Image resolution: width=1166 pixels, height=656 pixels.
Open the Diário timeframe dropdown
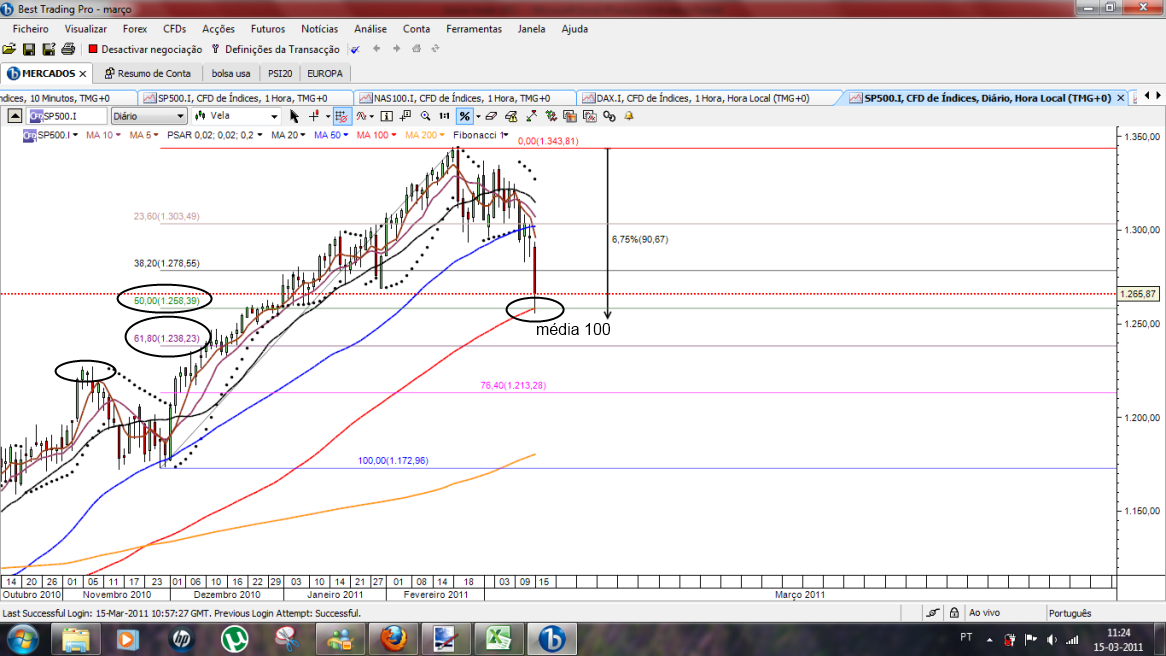[149, 116]
